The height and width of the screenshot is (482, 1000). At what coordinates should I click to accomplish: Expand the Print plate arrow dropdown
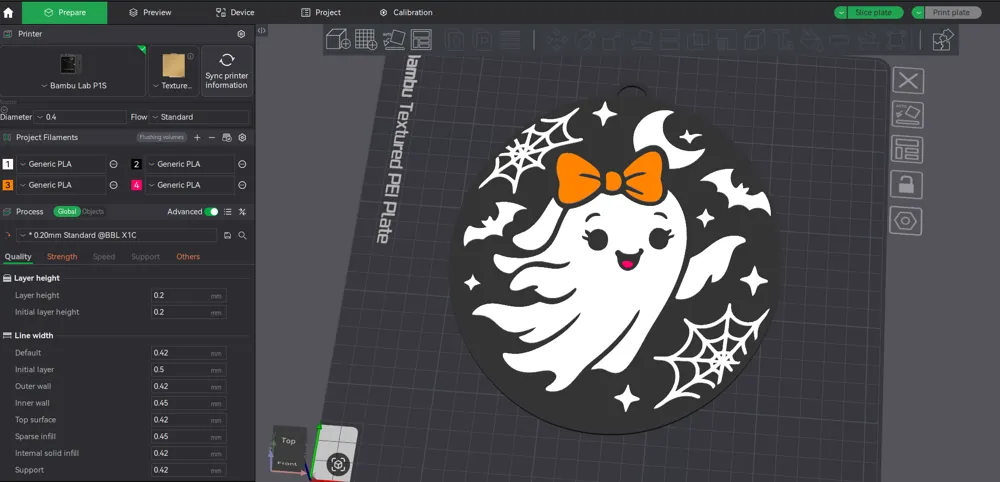coord(918,12)
